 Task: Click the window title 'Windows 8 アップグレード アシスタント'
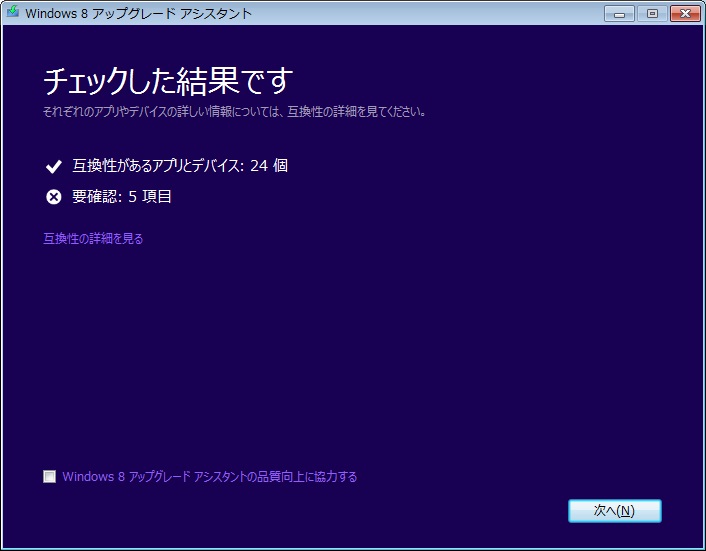click(x=138, y=13)
